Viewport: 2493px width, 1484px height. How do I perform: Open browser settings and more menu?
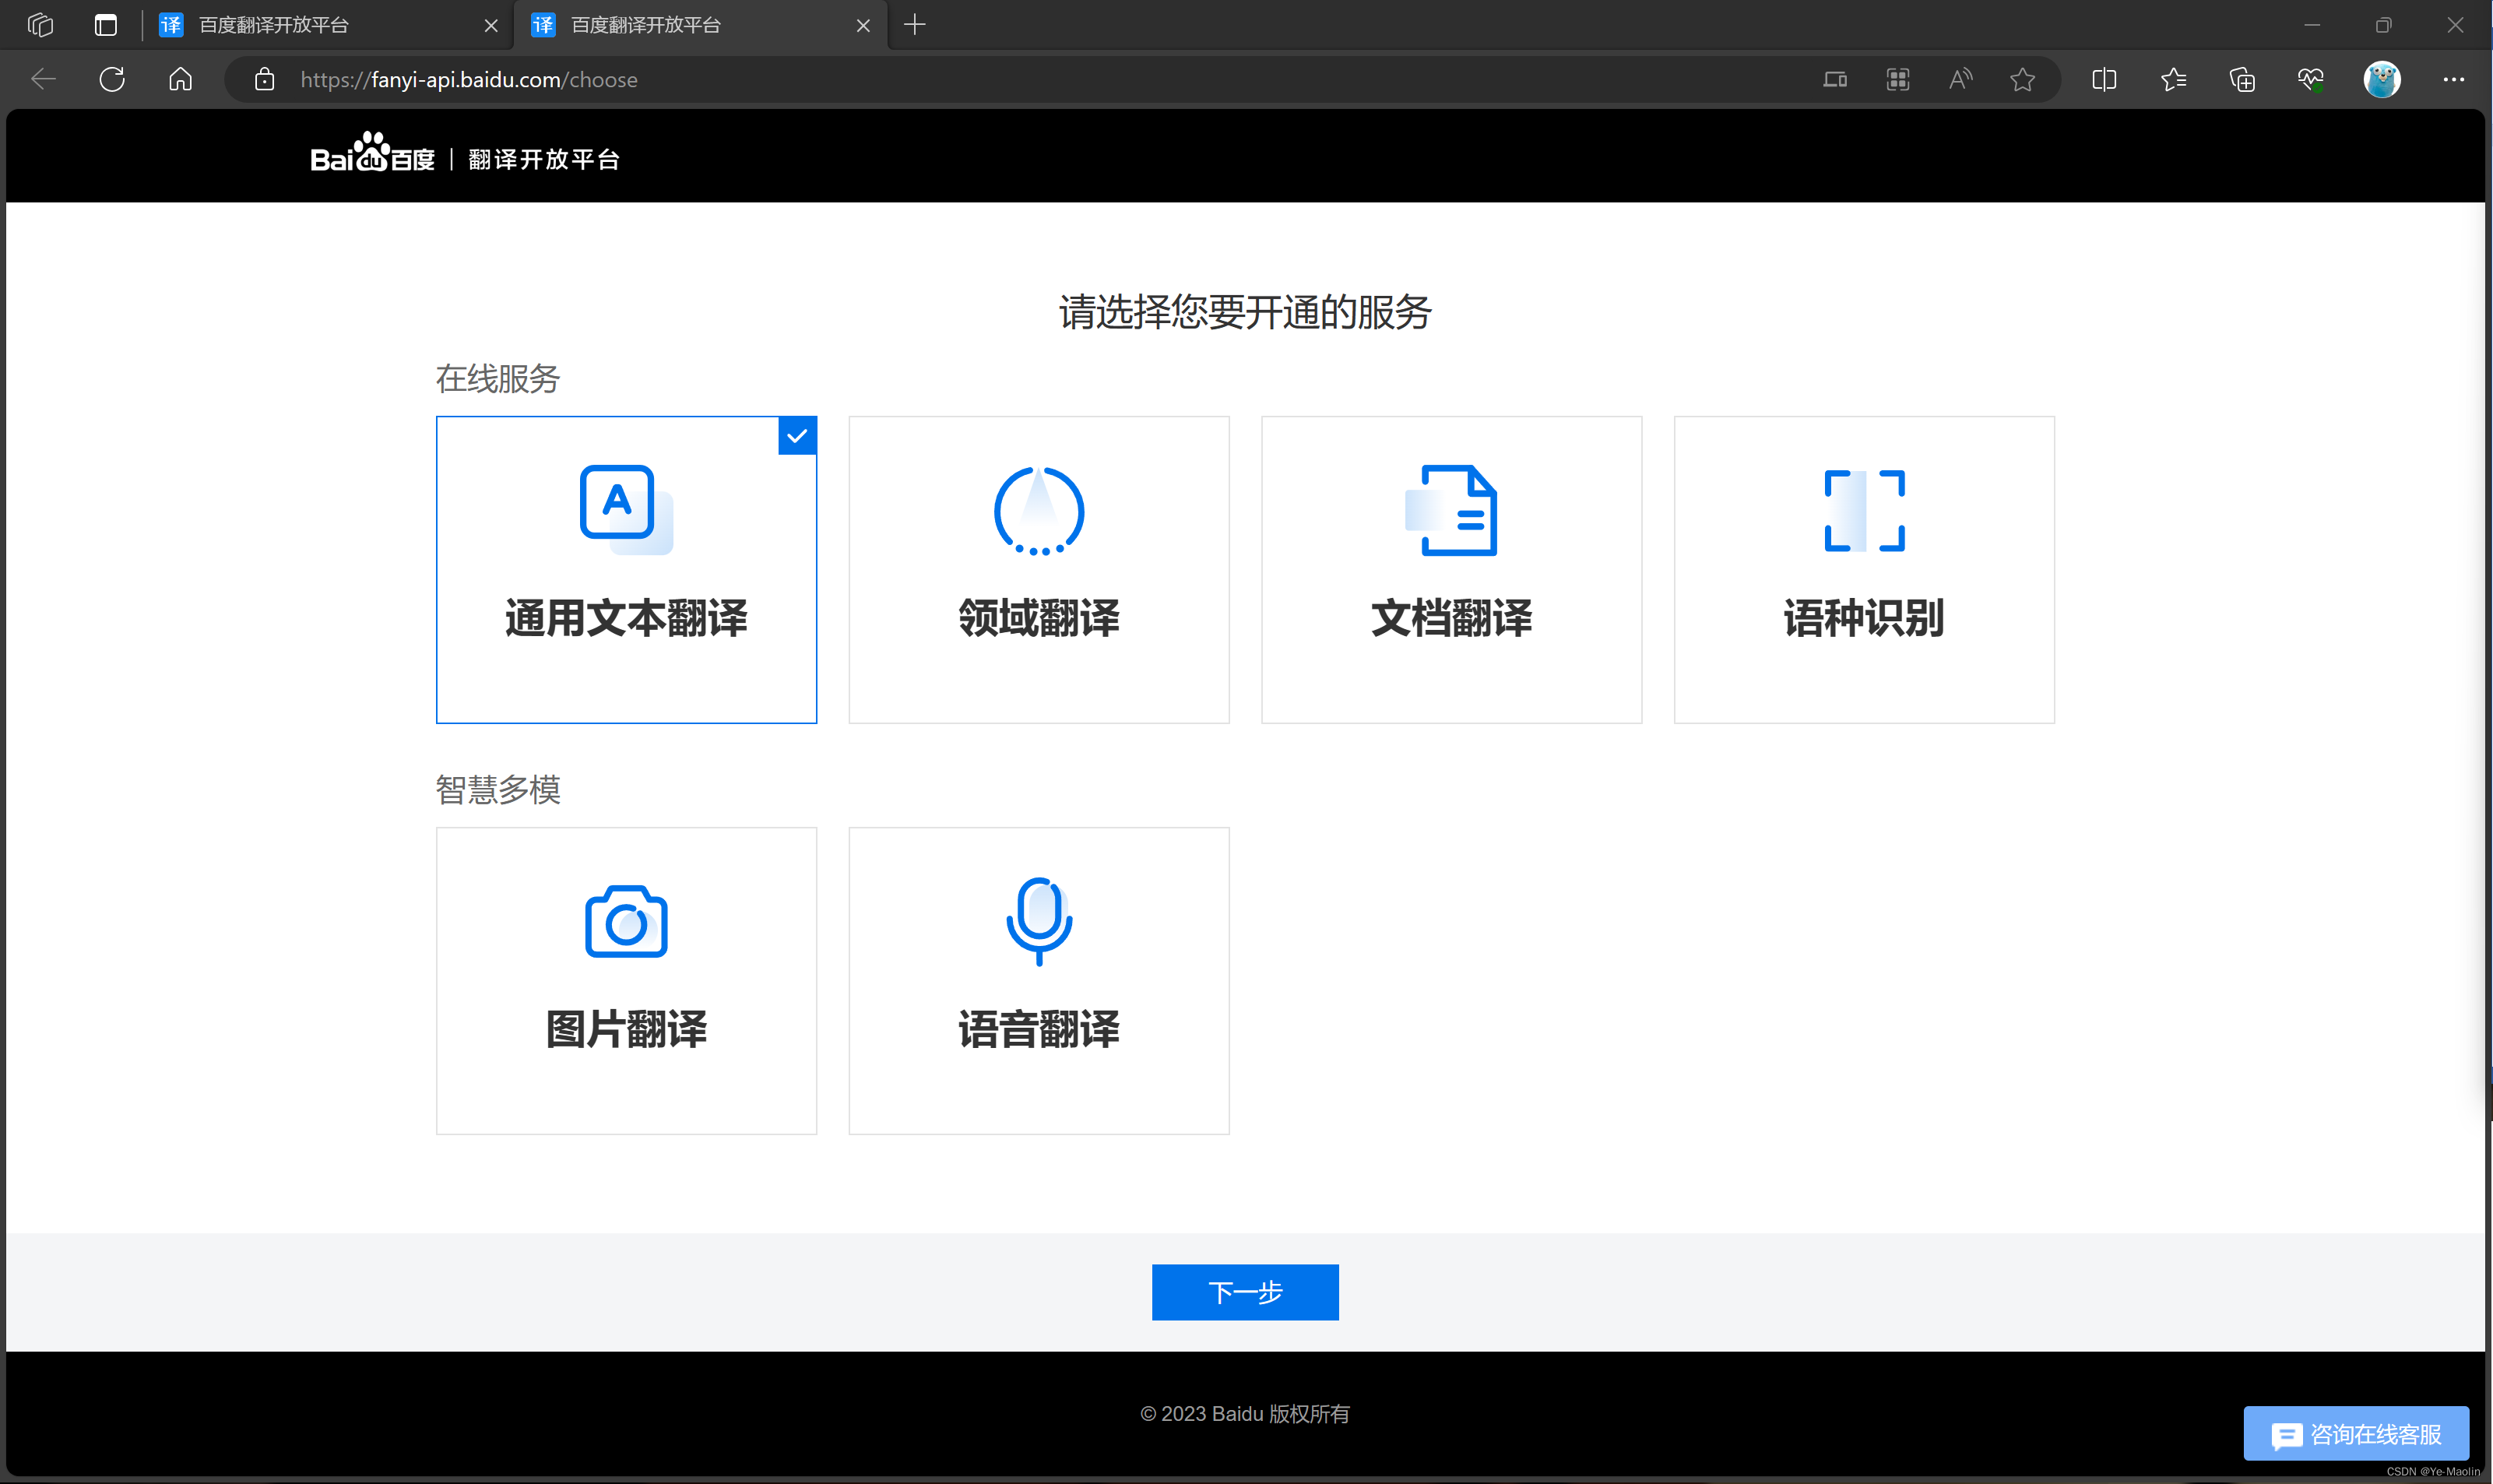[2453, 79]
